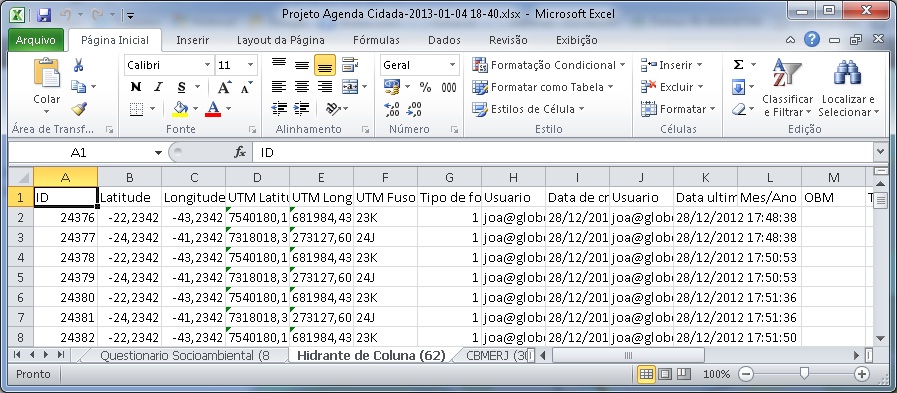The width and height of the screenshot is (897, 393).
Task: Click the Formatar cells button
Action: 678,109
